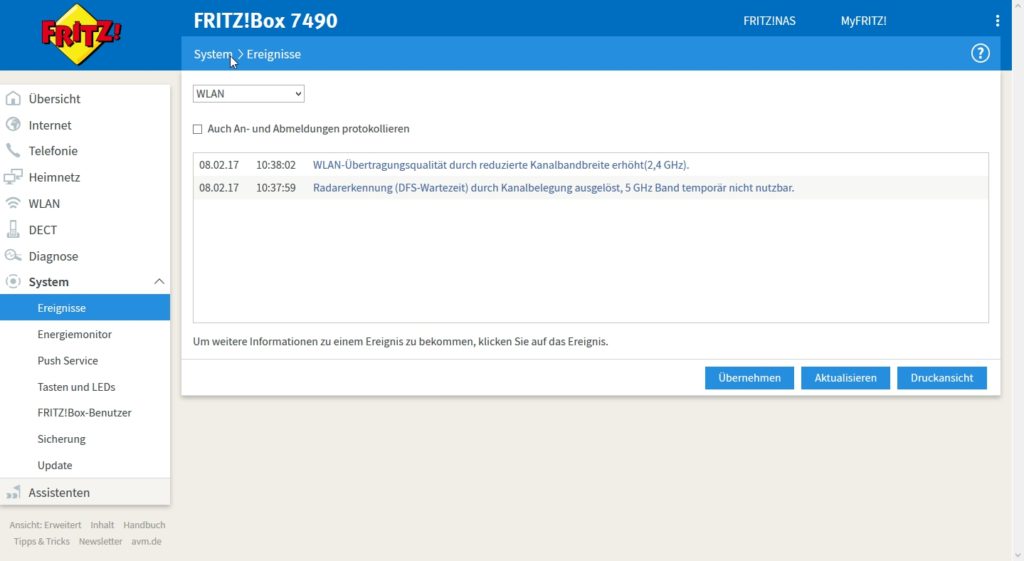
Task: Click the Telefonie phone icon
Action: [13, 151]
